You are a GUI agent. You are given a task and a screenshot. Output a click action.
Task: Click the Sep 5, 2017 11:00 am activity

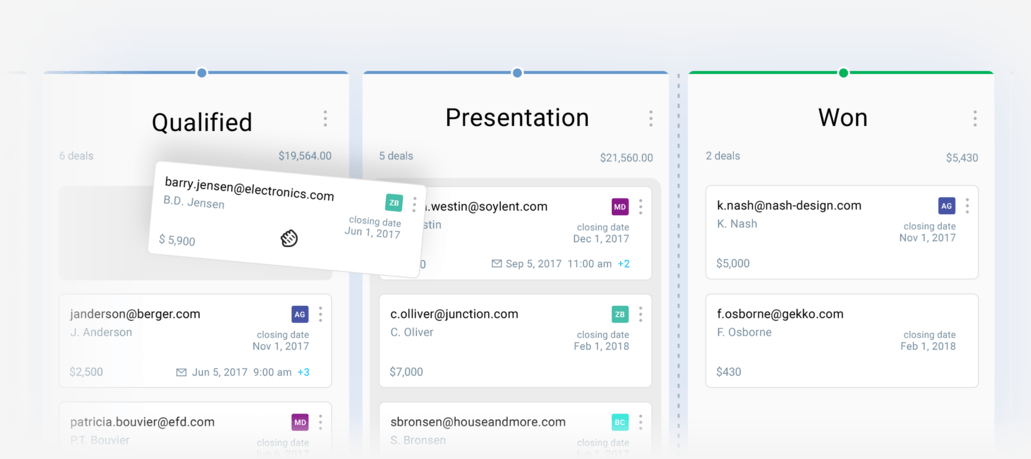coord(559,264)
